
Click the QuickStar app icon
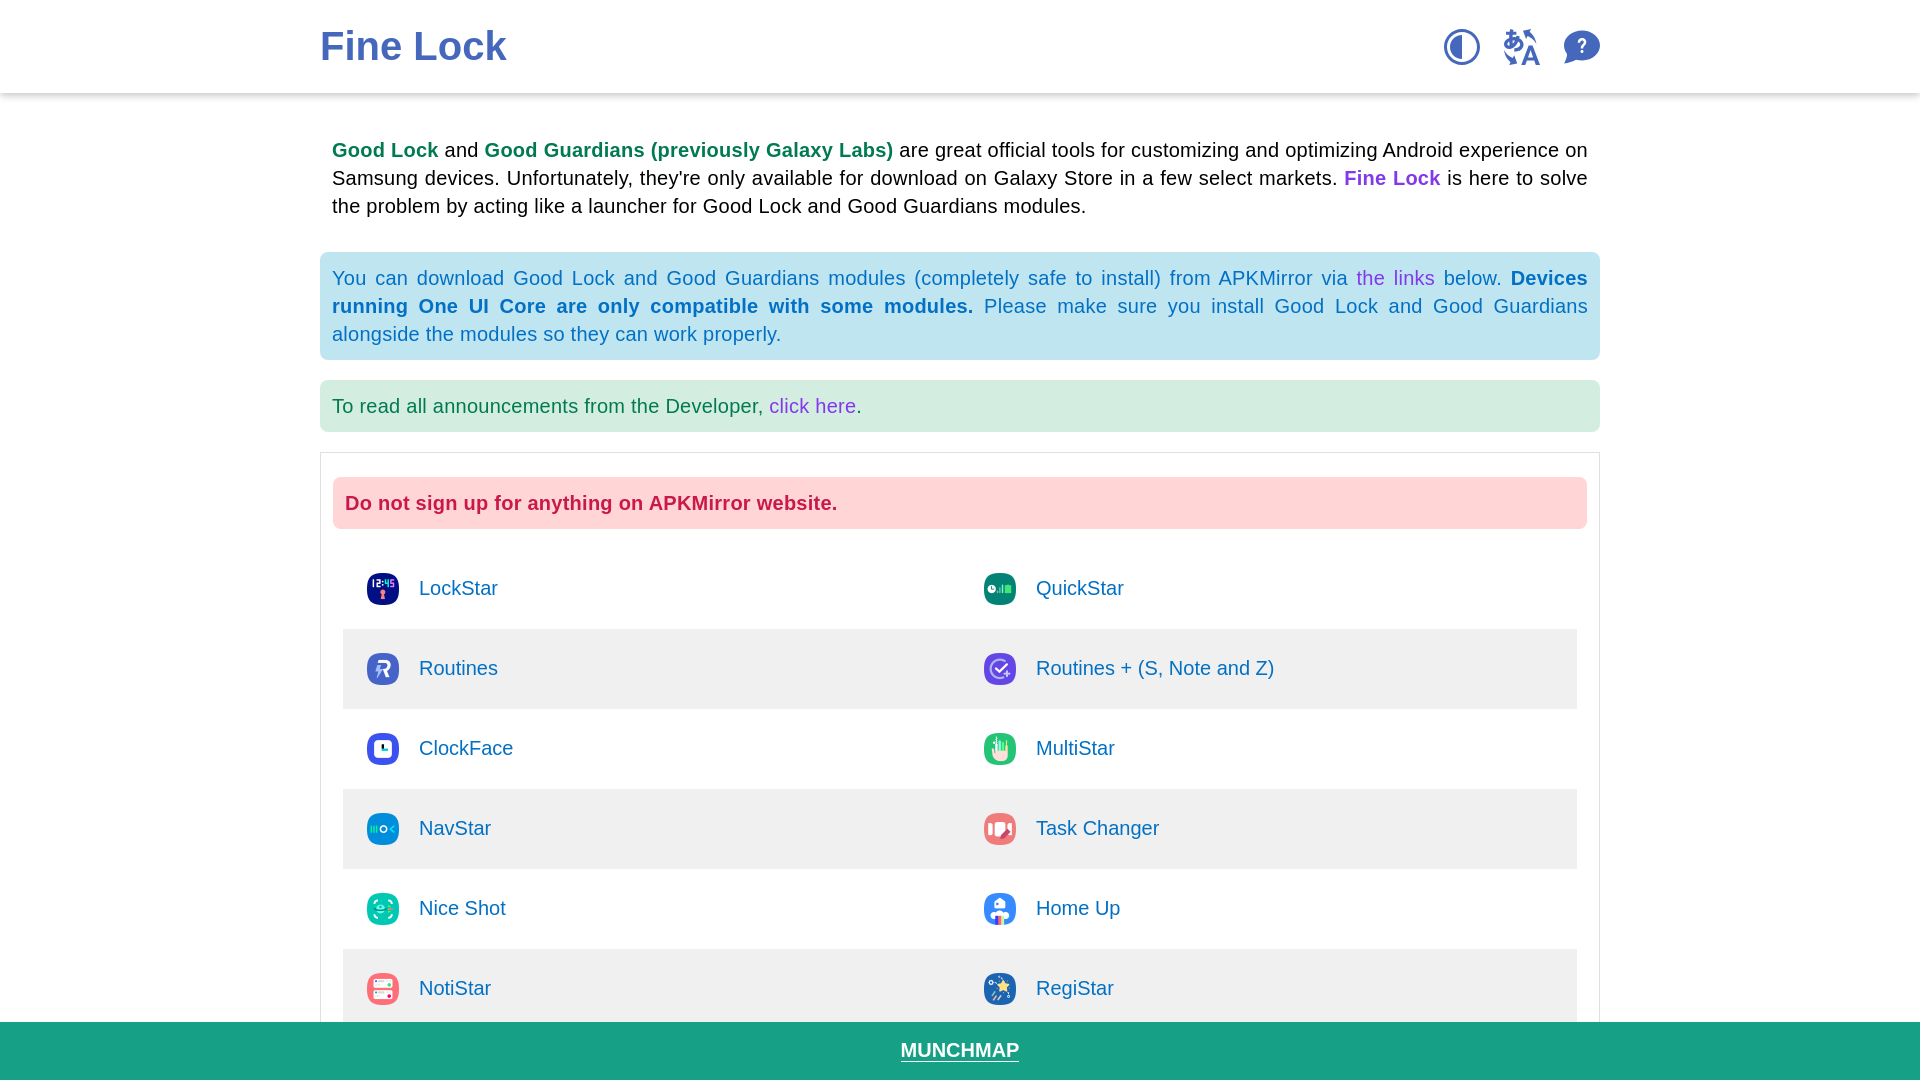point(1000,589)
